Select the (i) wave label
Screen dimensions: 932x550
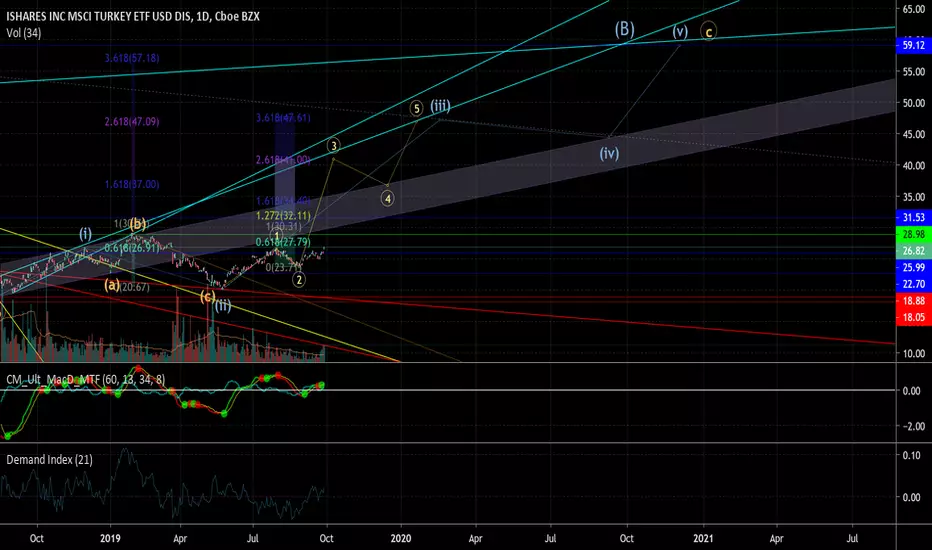click(86, 234)
